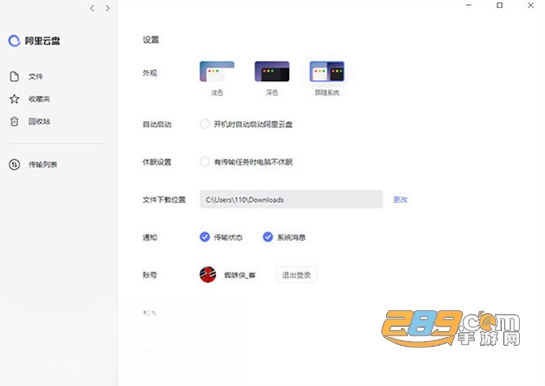The width and height of the screenshot is (545, 386).
Task: Select the 跟随系统 theme thumbnail
Action: (x=327, y=72)
